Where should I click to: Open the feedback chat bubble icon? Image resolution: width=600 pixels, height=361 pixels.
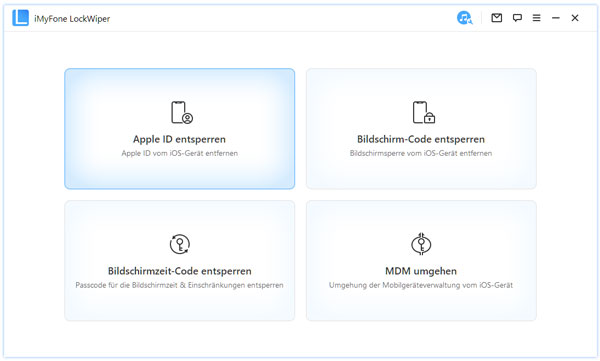[517, 18]
